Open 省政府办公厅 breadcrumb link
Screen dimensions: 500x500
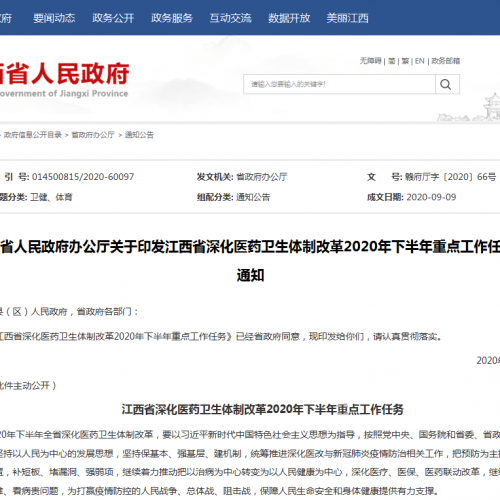coord(93,135)
